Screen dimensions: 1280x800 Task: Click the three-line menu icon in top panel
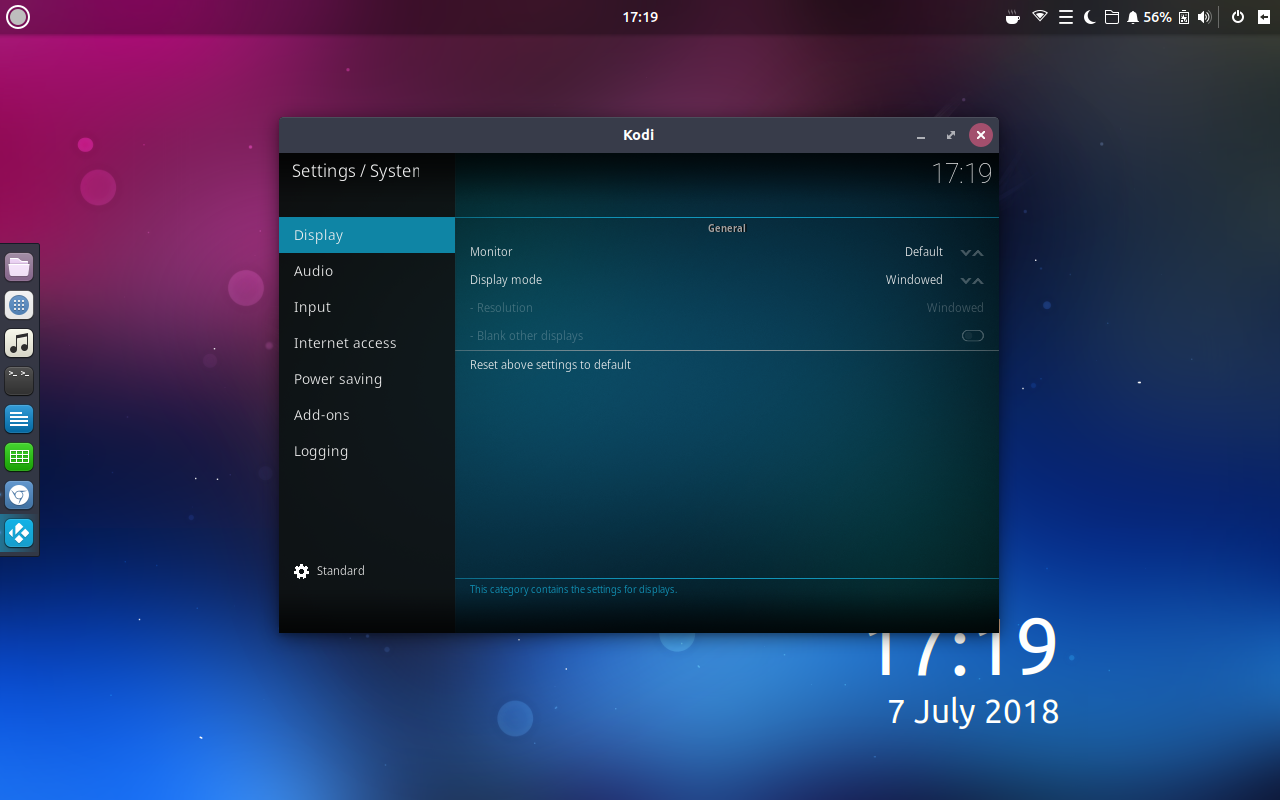click(1066, 17)
